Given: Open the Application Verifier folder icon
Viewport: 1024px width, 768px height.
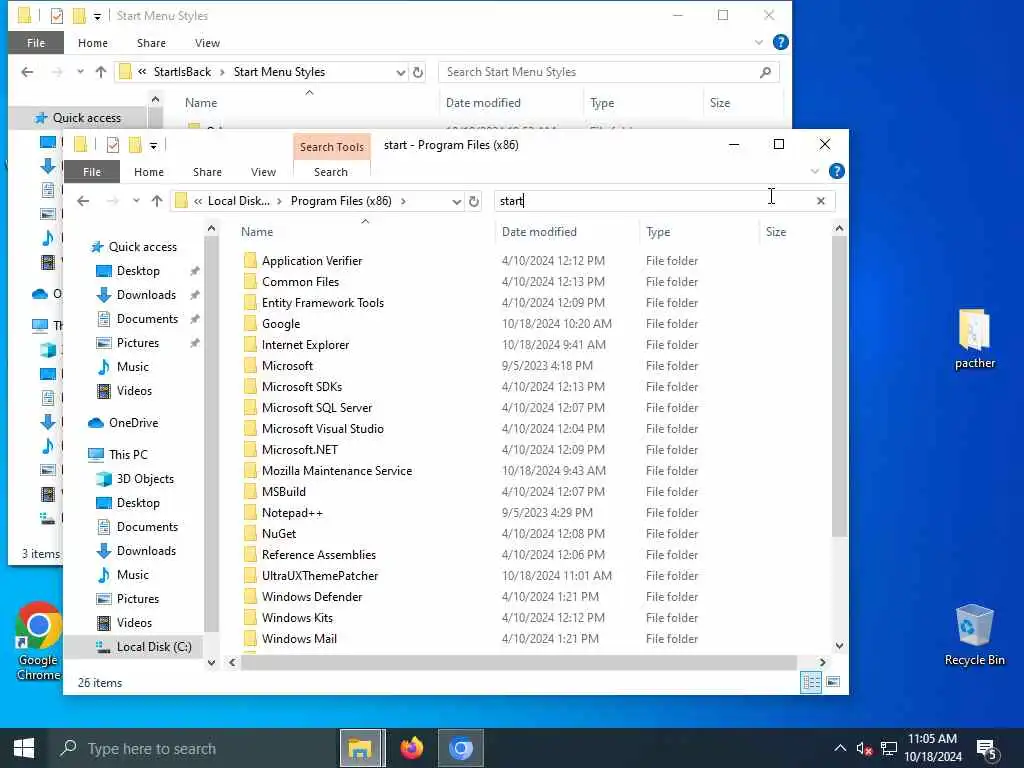Looking at the screenshot, I should click(x=250, y=261).
